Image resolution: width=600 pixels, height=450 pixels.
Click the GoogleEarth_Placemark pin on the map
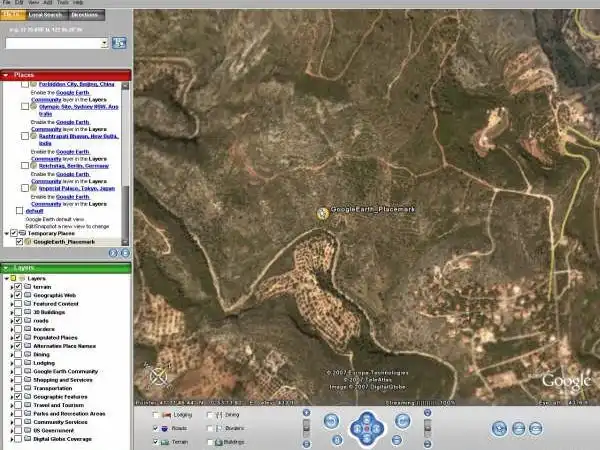(323, 214)
